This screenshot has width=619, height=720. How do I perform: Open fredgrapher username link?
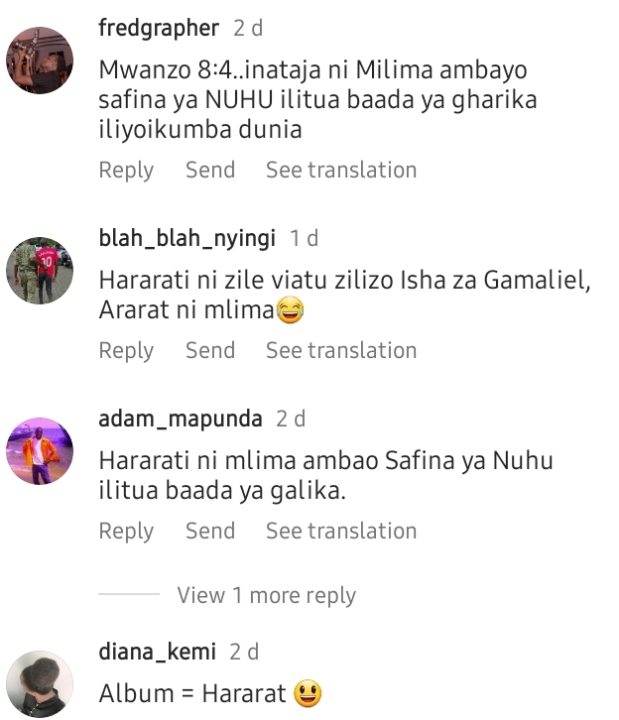click(159, 28)
